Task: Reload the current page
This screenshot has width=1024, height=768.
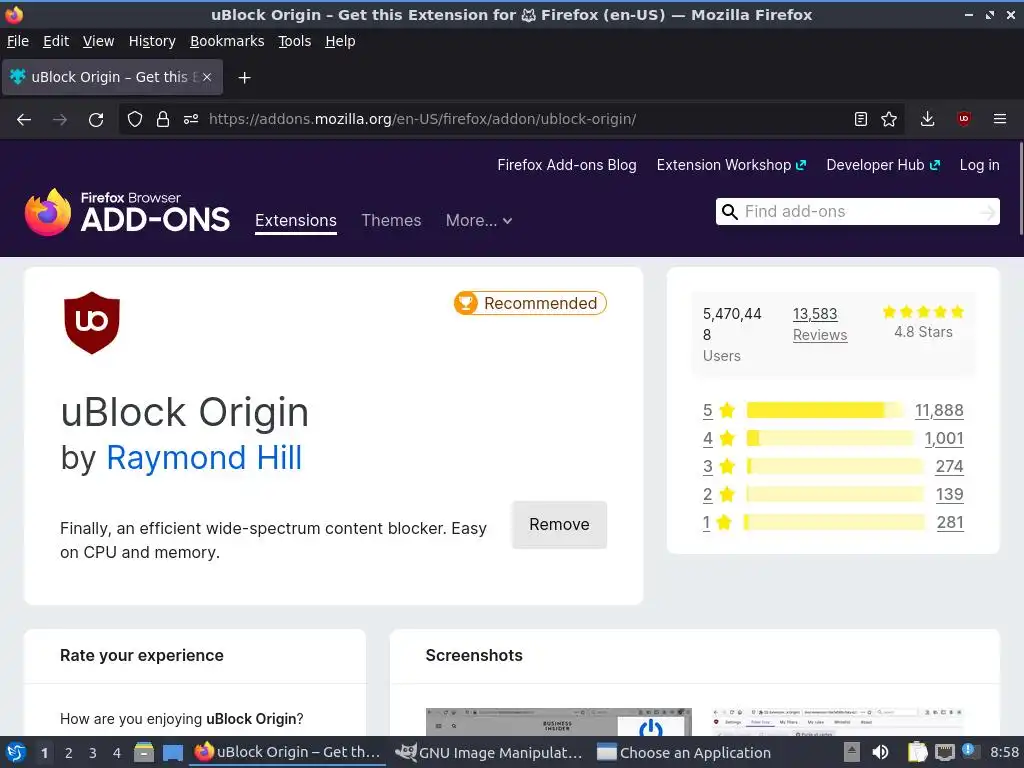Action: 96,120
